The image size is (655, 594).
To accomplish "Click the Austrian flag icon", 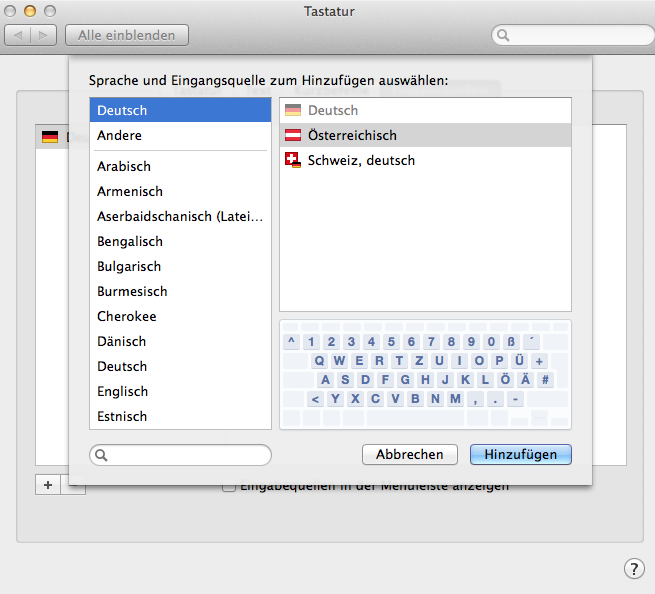I will [293, 135].
